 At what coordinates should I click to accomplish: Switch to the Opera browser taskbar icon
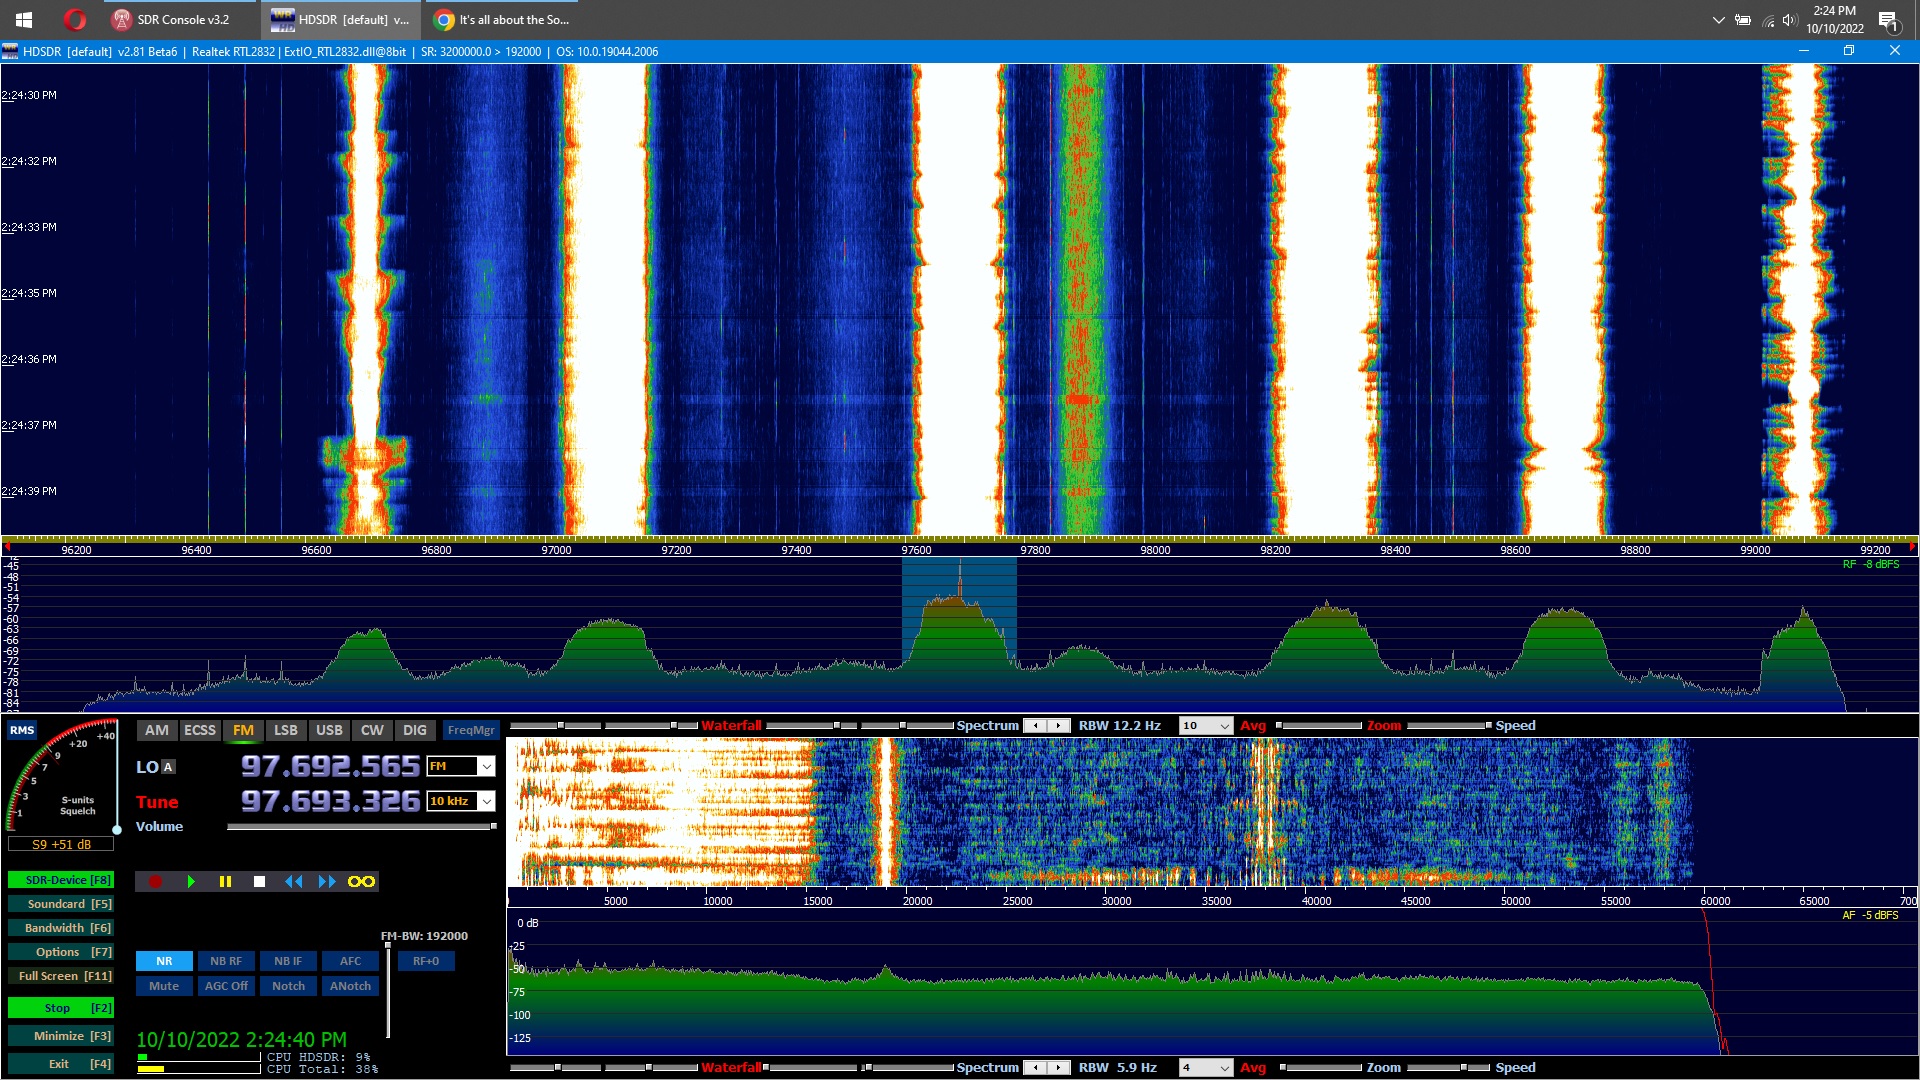click(x=75, y=19)
